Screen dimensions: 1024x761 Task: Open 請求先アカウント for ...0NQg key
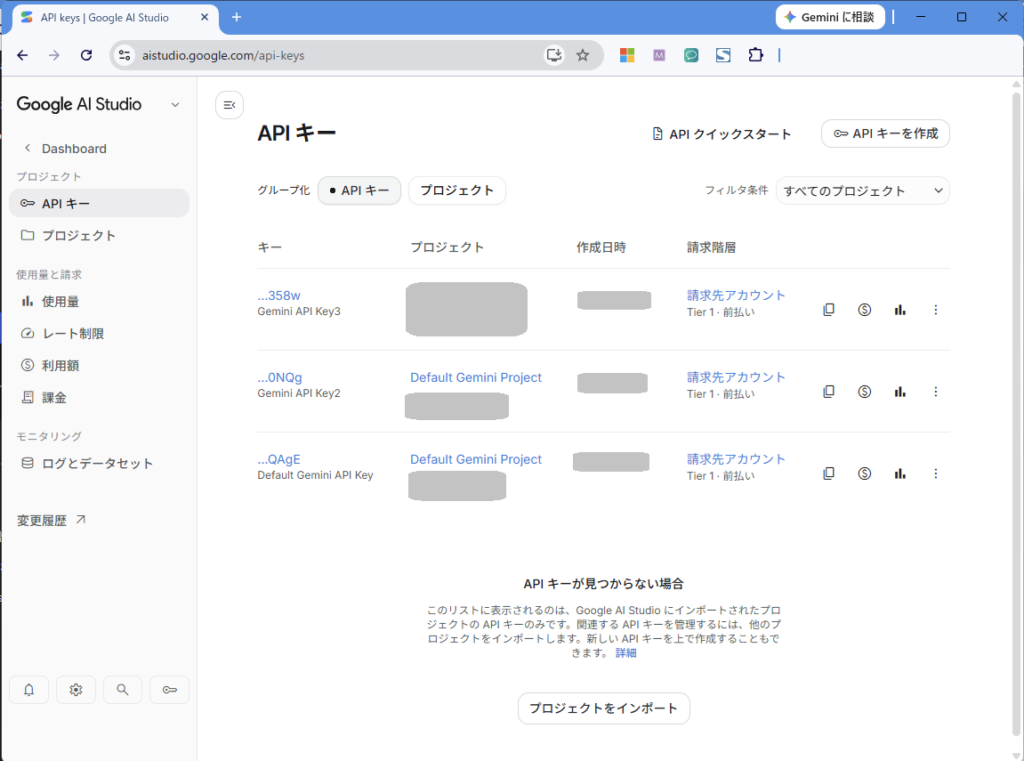(x=735, y=377)
